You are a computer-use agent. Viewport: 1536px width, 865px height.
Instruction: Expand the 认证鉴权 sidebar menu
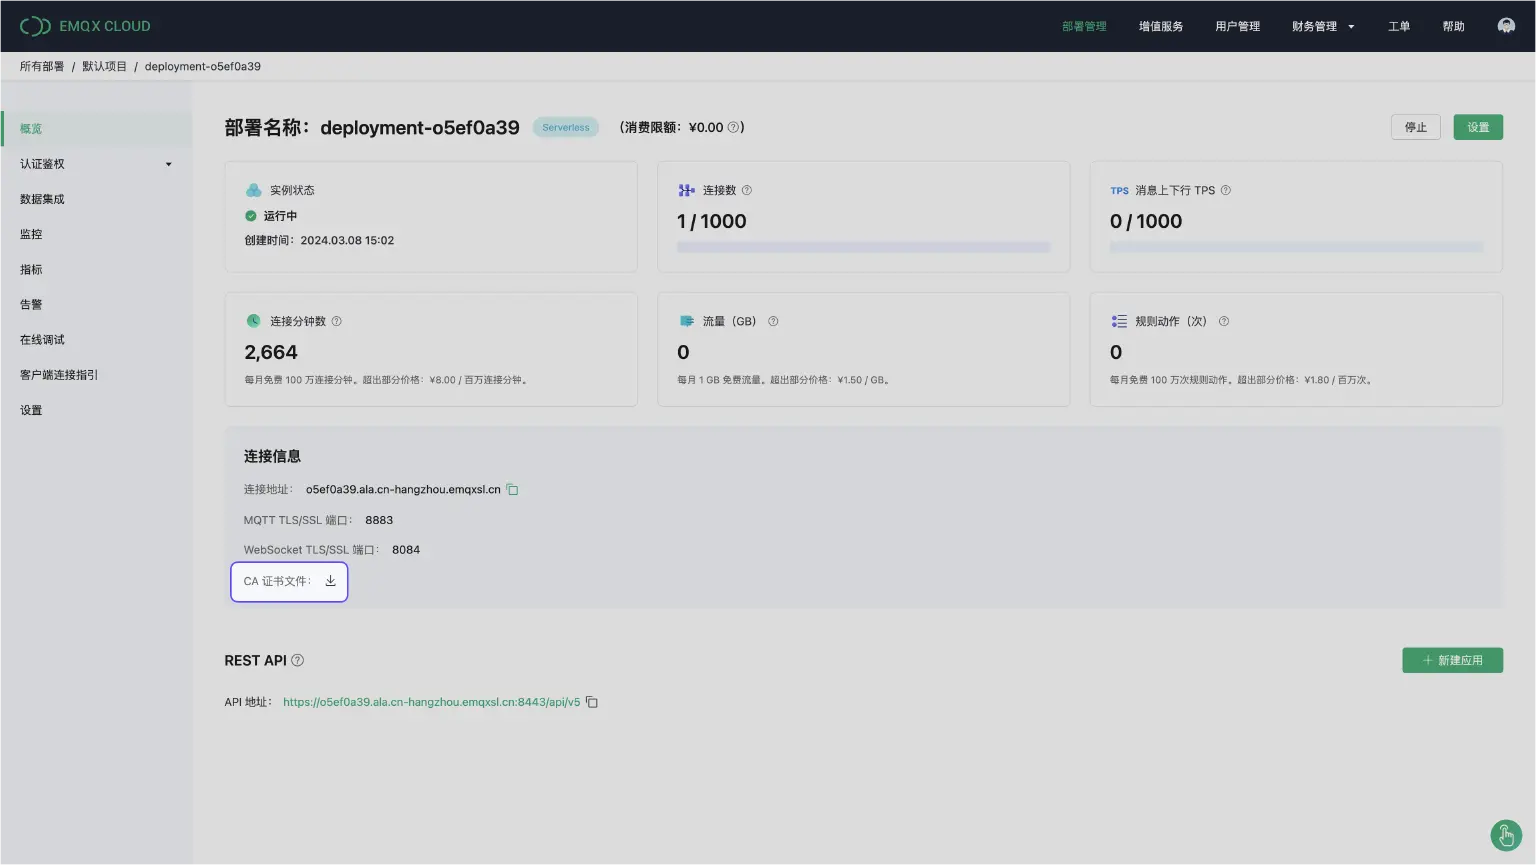pyautogui.click(x=95, y=164)
